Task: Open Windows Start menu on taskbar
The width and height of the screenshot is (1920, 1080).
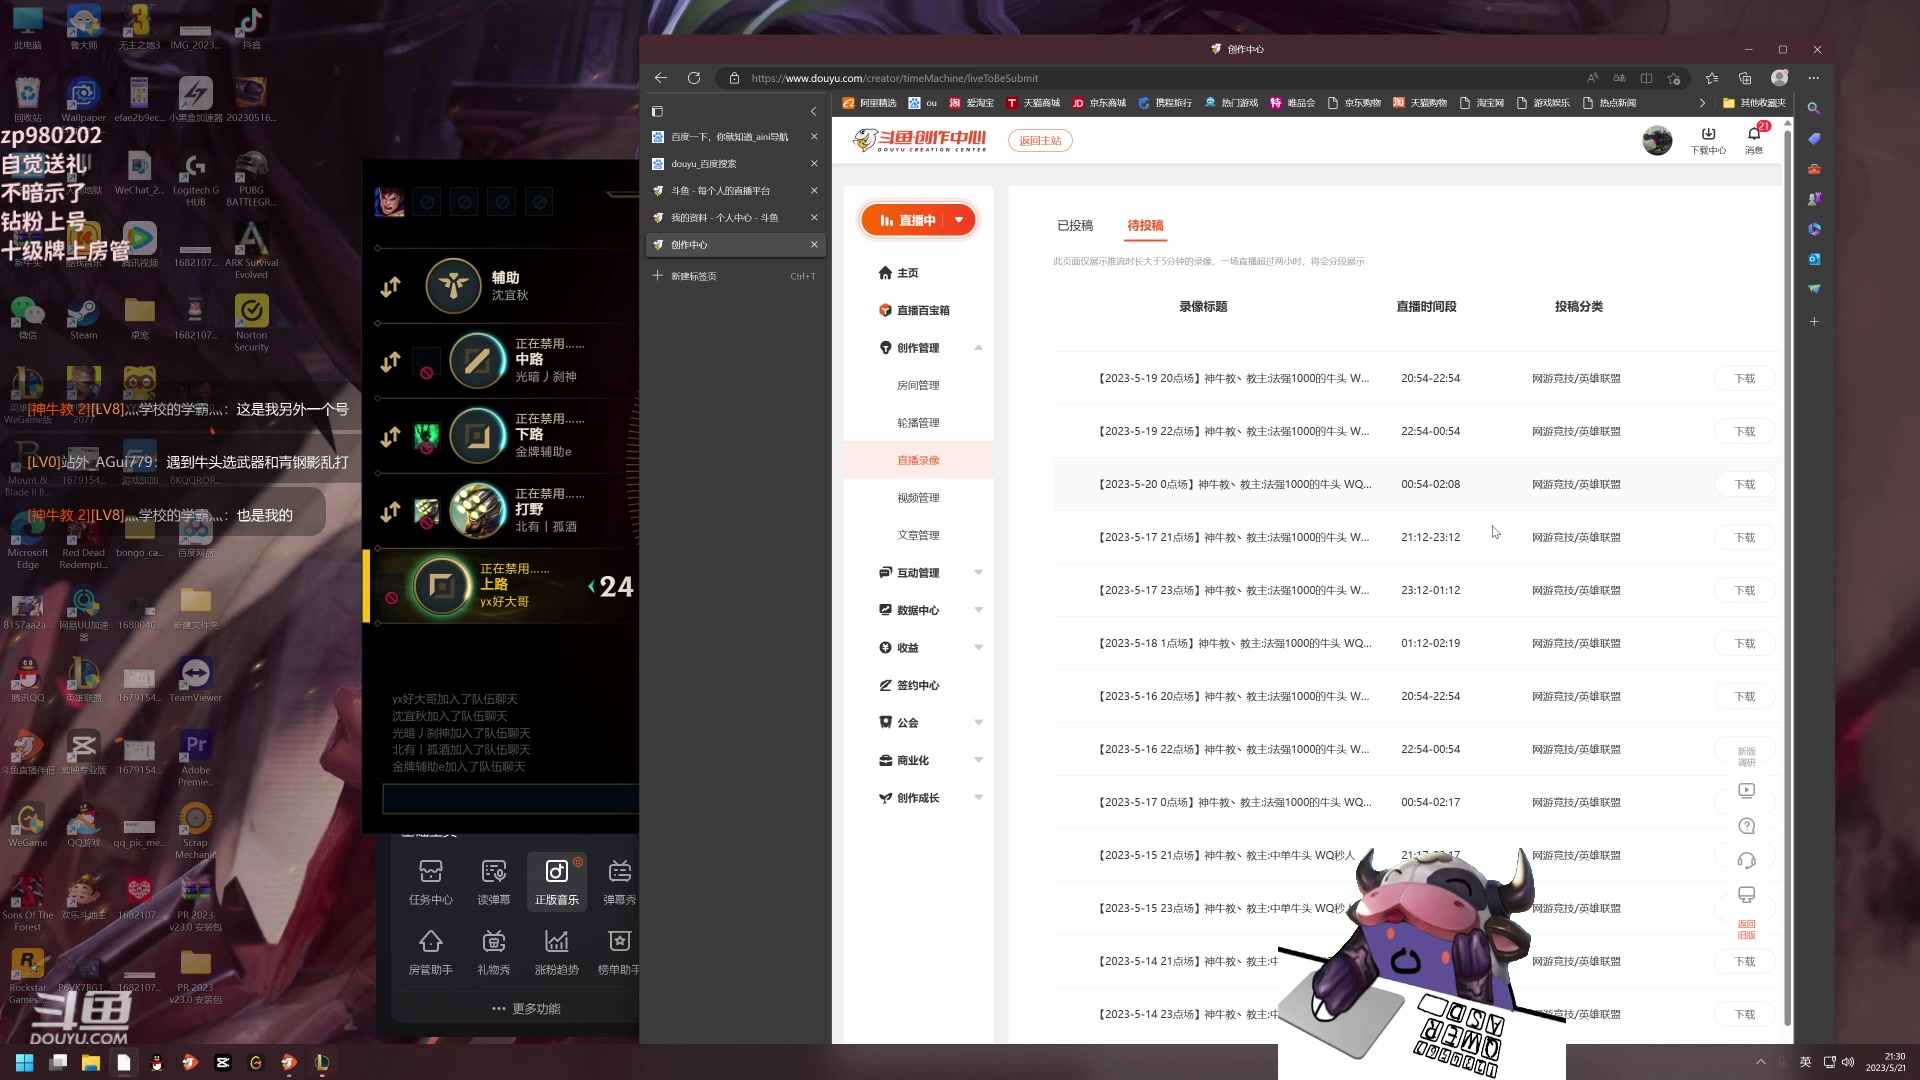Action: 24,1062
